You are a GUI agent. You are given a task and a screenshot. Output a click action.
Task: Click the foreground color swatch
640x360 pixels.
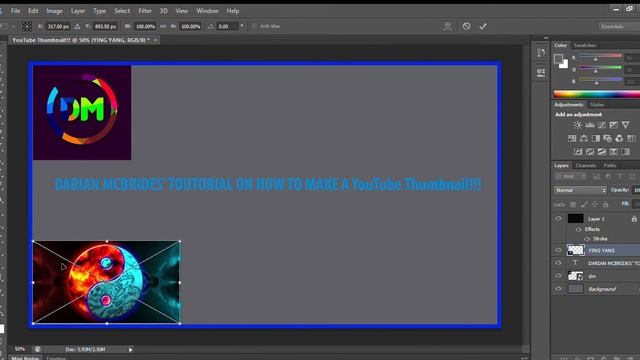[x=558, y=58]
